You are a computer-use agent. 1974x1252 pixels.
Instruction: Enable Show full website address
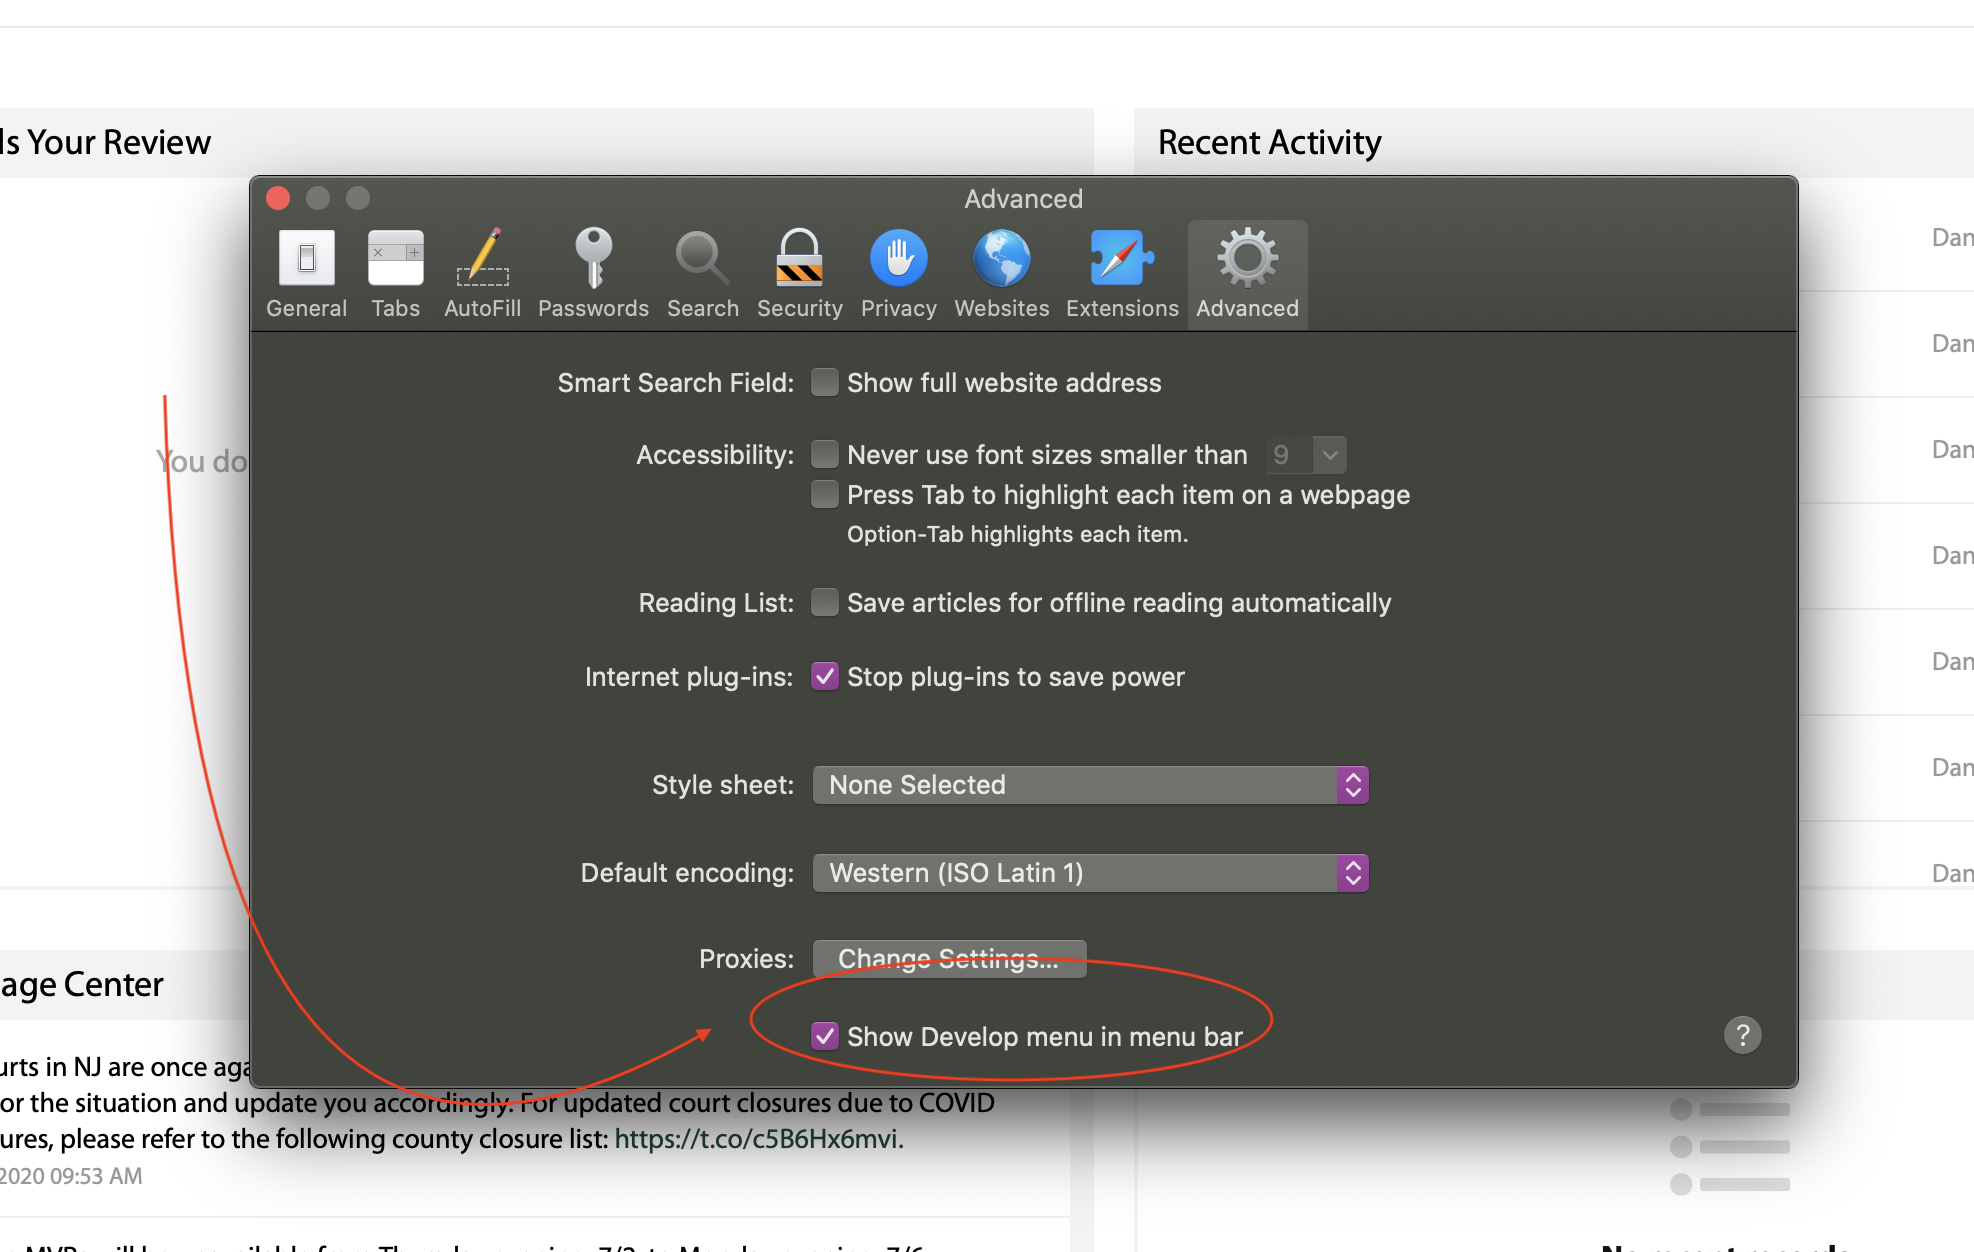[x=824, y=382]
